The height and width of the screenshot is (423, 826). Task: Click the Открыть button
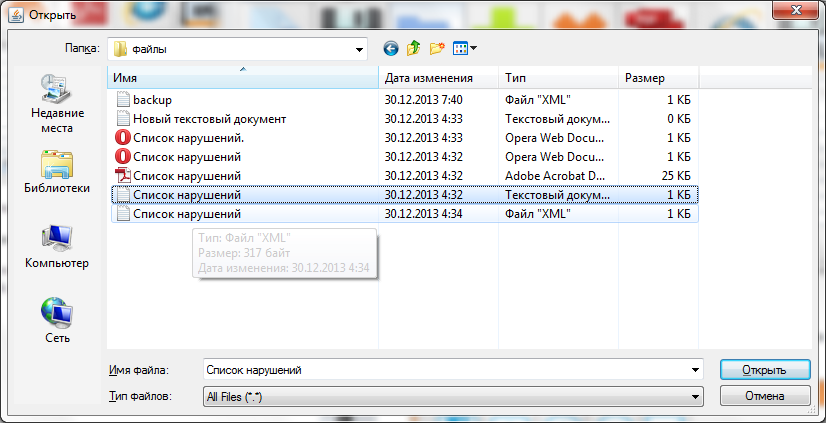(764, 370)
